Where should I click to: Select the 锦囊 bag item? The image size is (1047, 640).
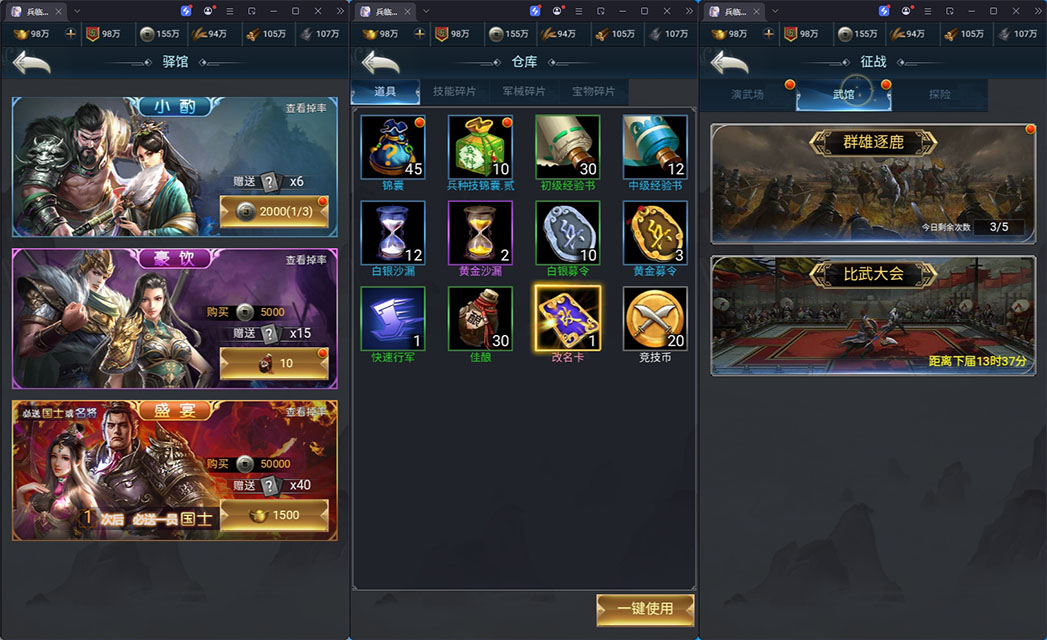point(393,147)
